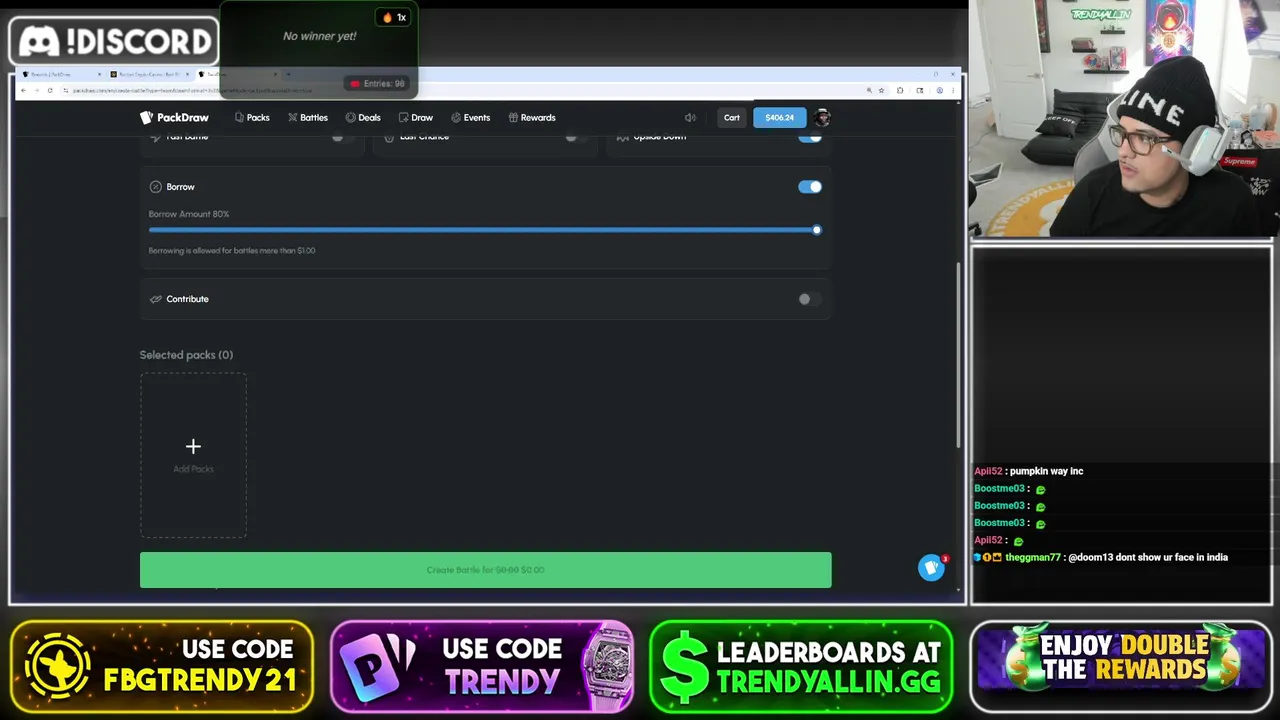Image resolution: width=1280 pixels, height=720 pixels.
Task: Click the Borrow Amount slider handle
Action: pyautogui.click(x=817, y=230)
